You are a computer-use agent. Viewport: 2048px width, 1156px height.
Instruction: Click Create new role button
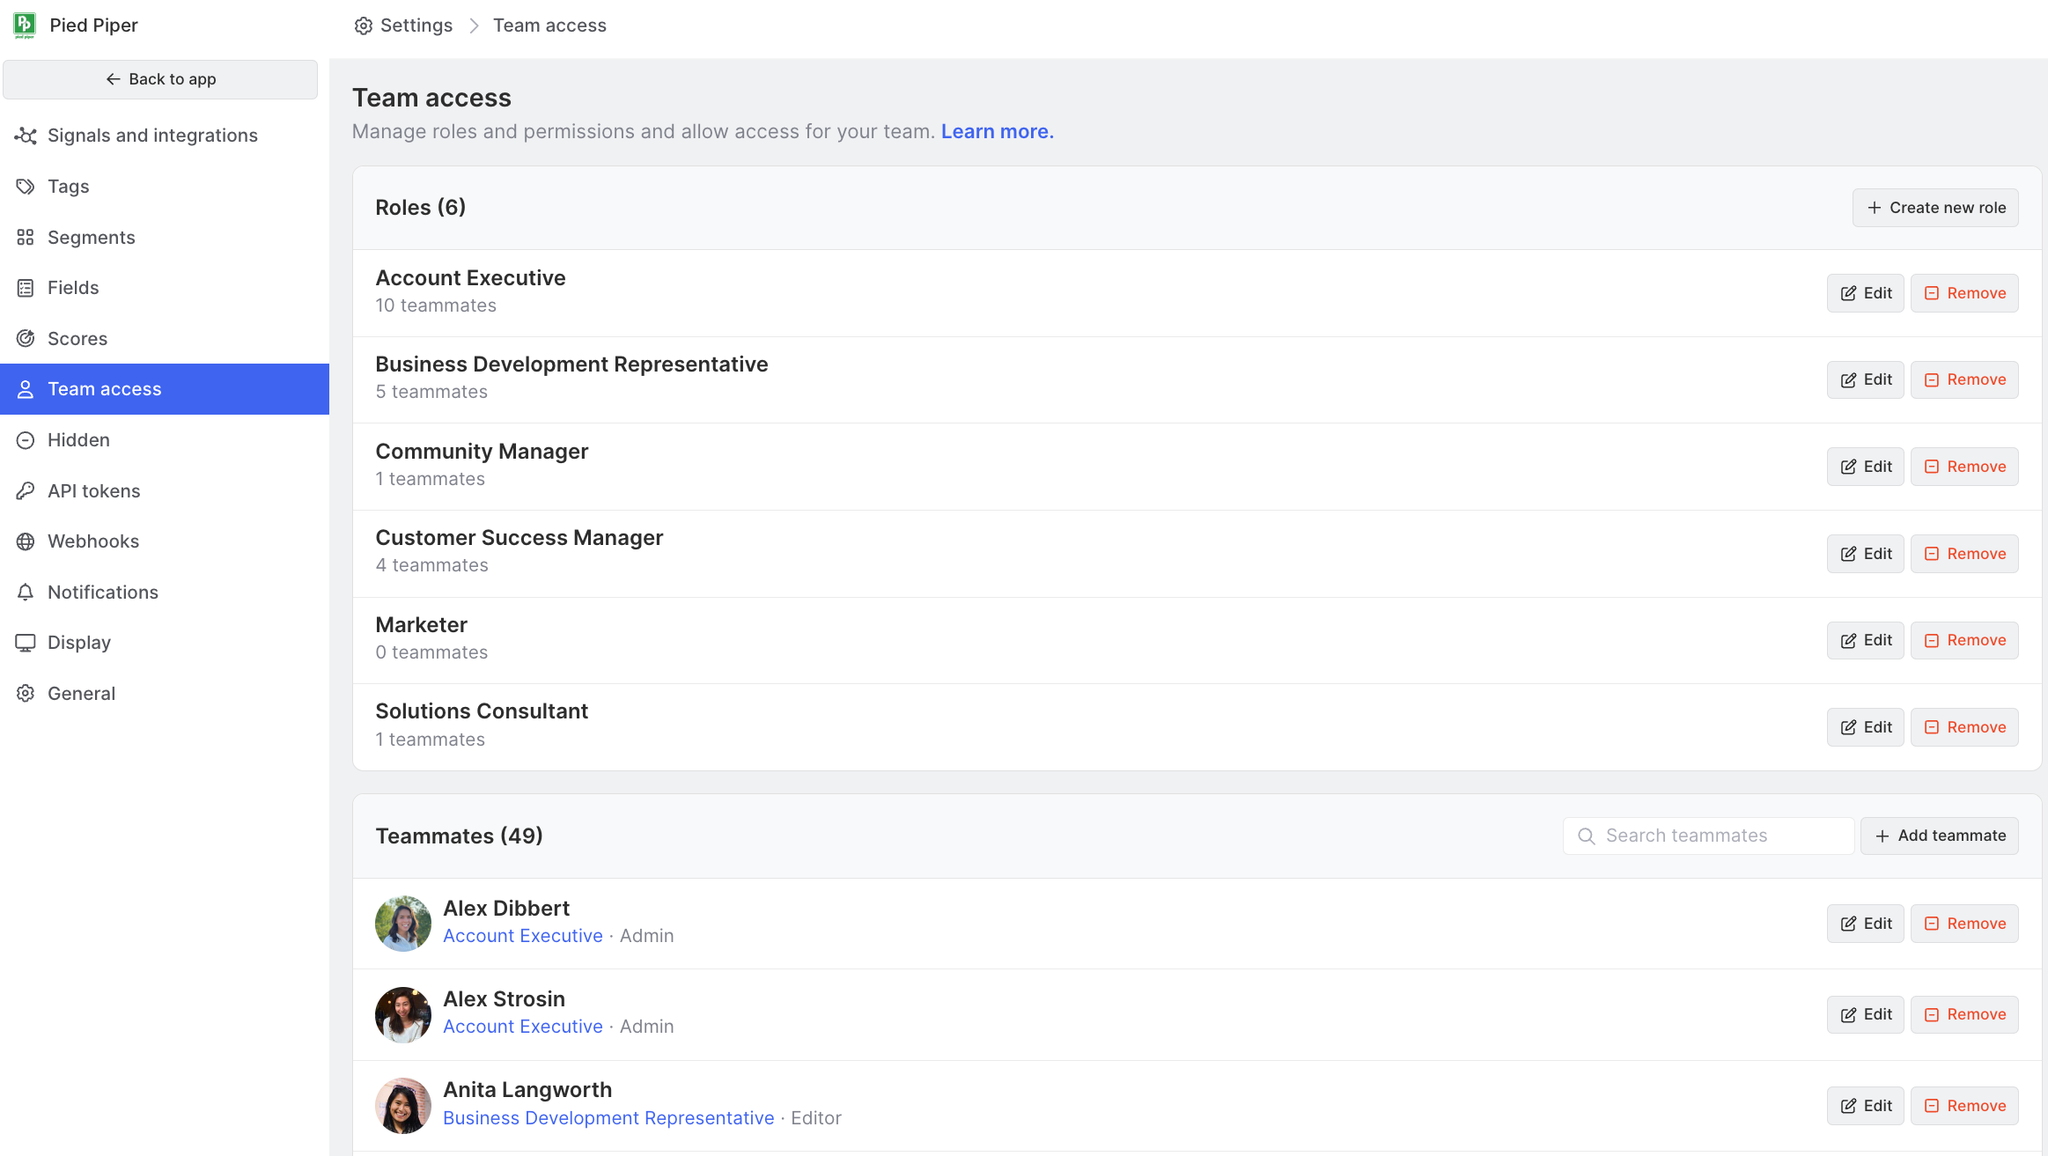(x=1935, y=208)
